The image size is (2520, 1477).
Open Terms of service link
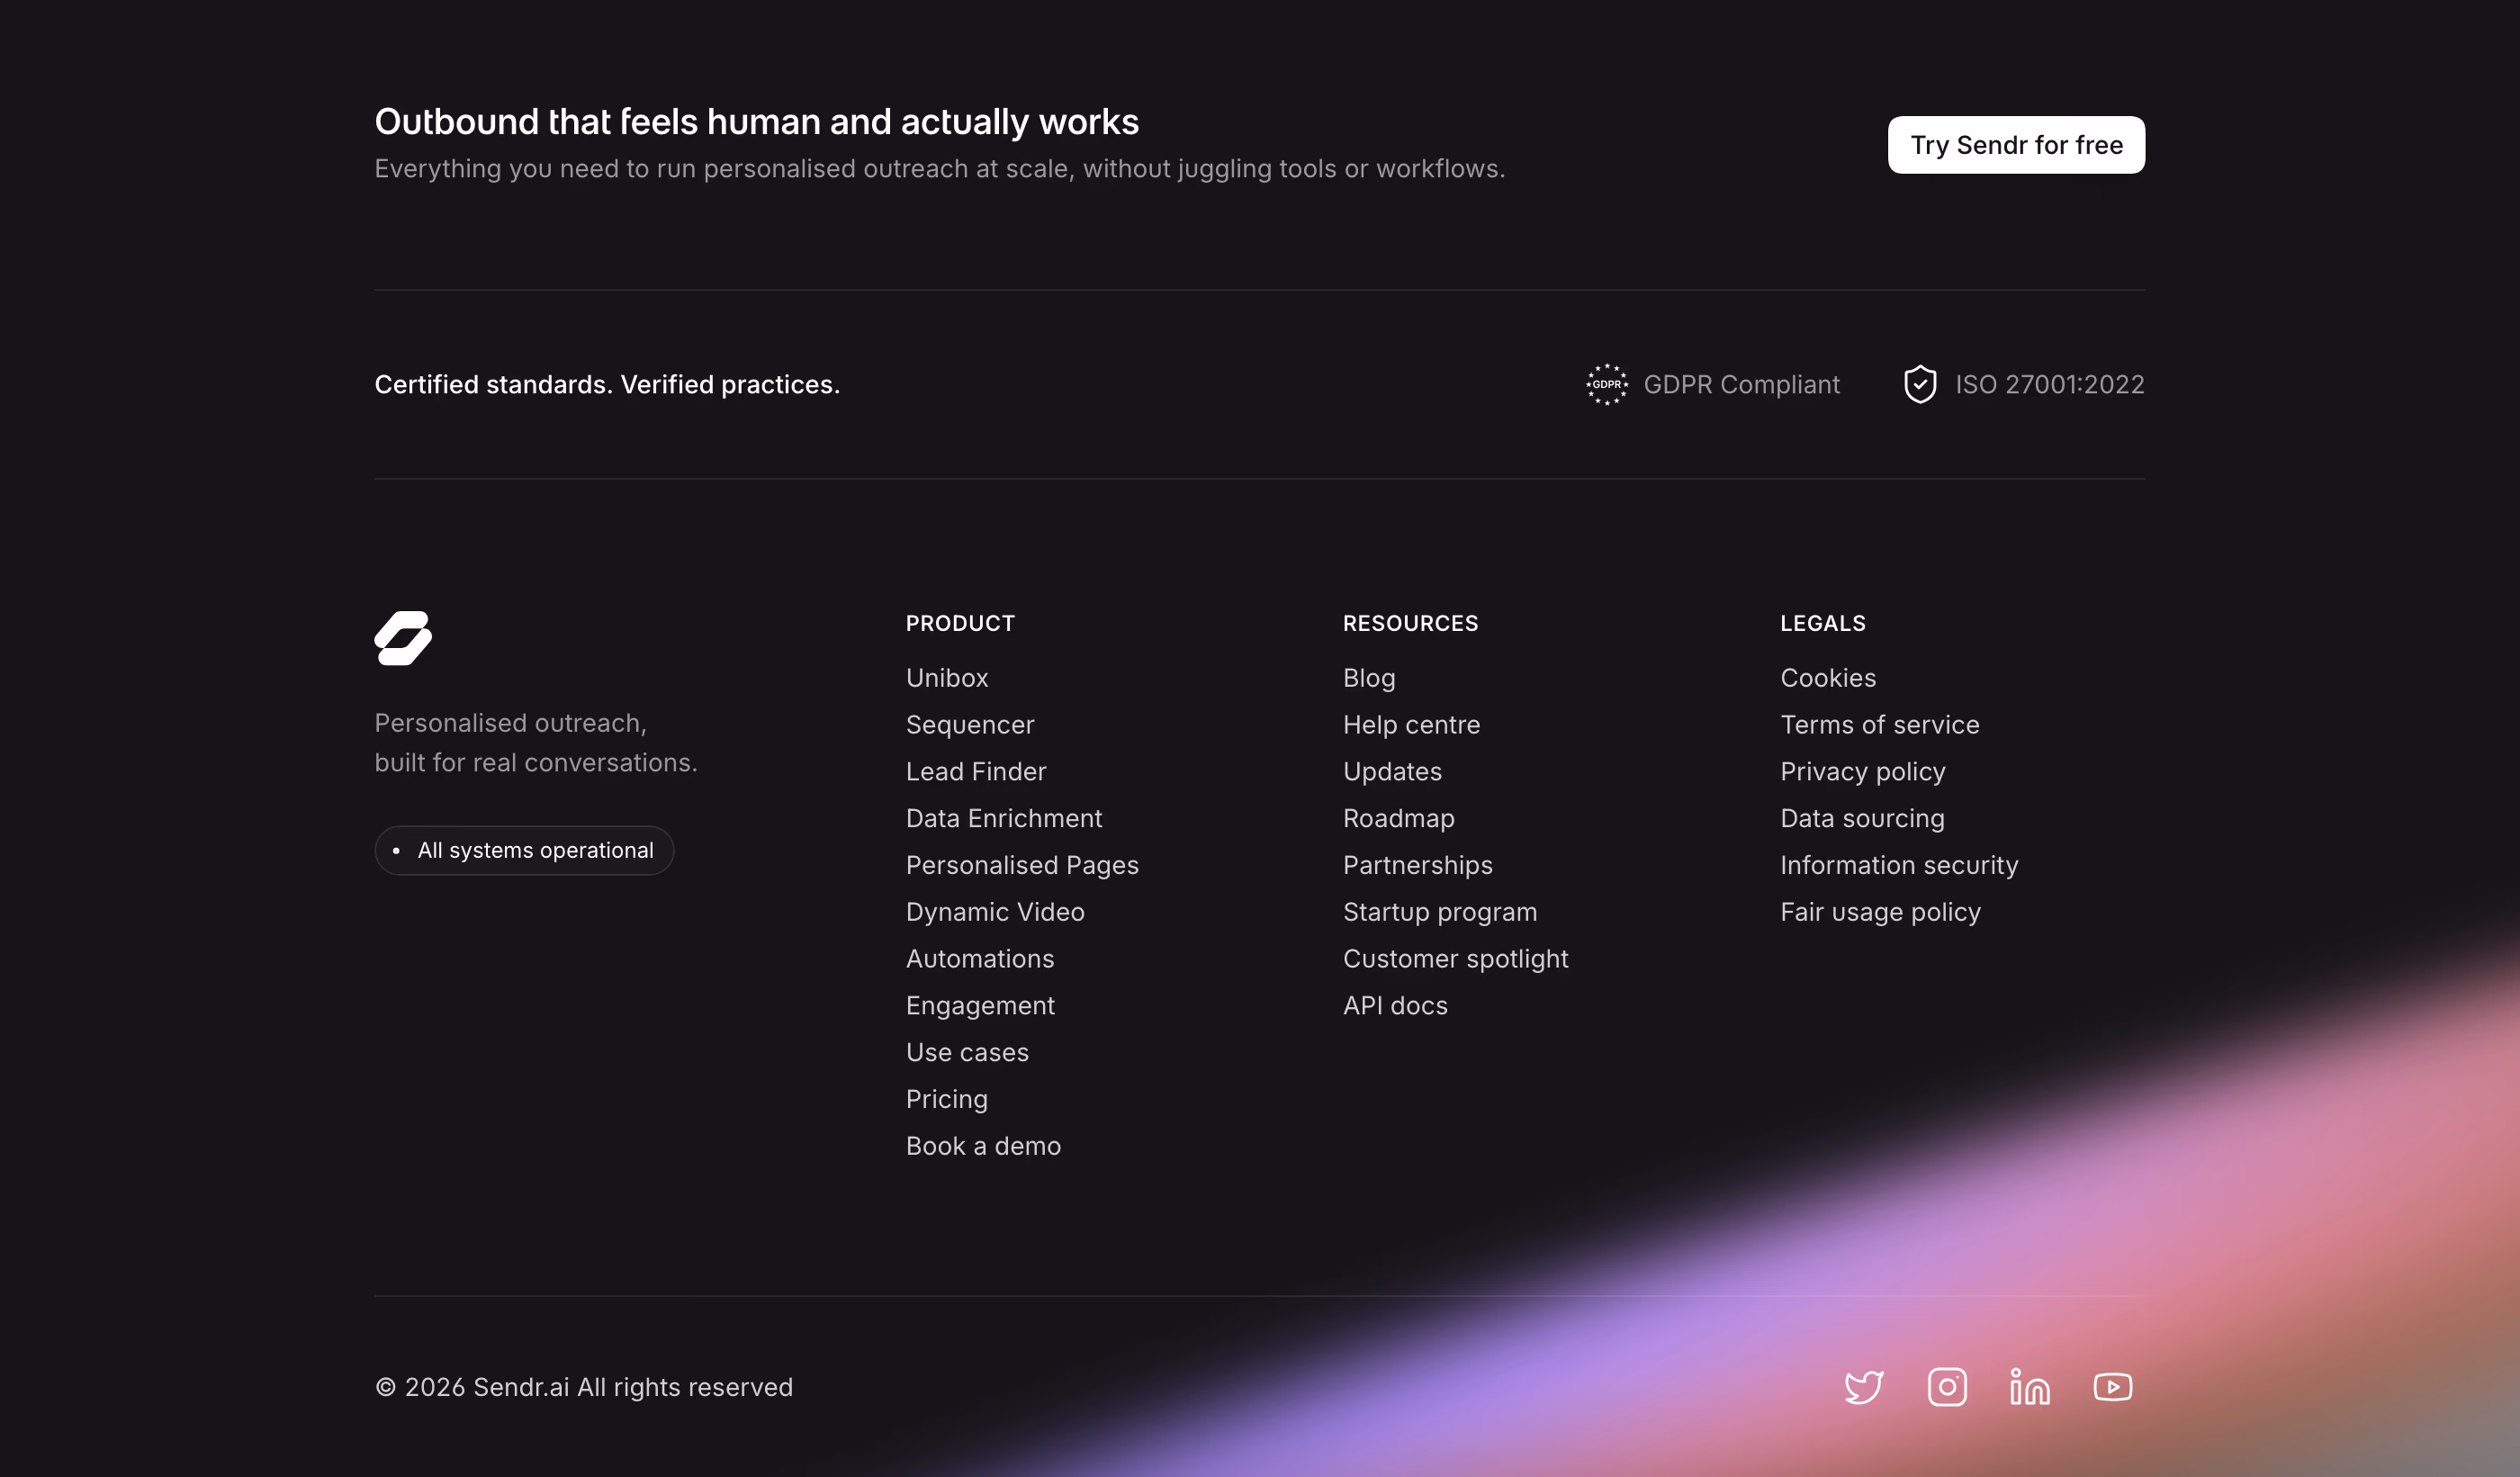coord(1879,725)
